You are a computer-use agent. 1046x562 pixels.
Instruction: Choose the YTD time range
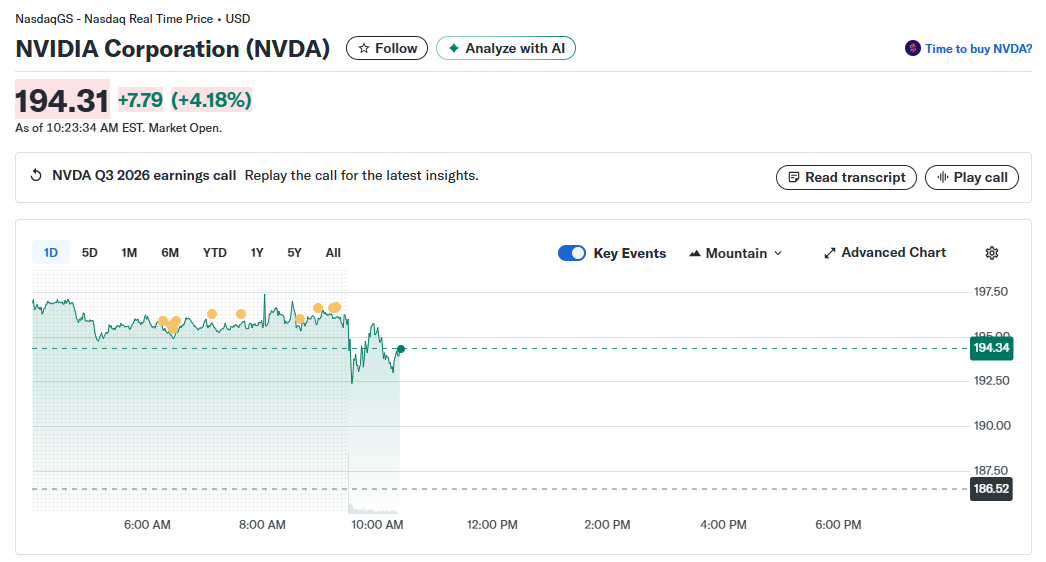pos(214,253)
